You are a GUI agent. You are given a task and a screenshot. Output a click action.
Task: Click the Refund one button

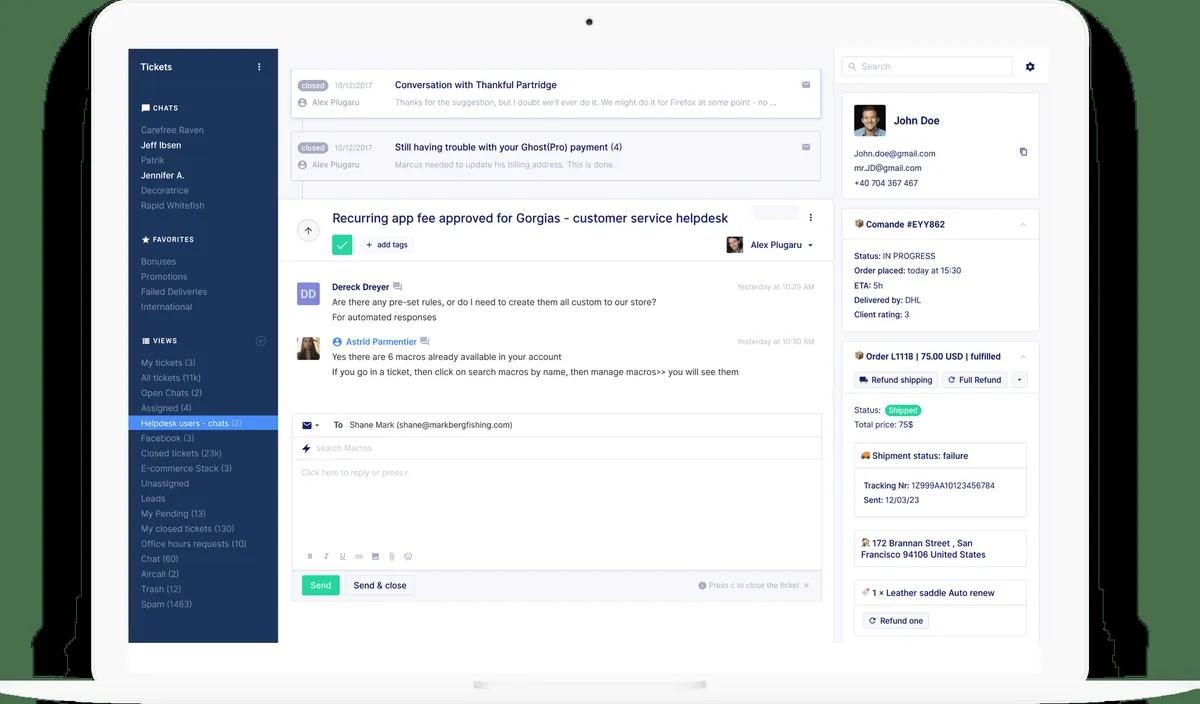tap(896, 621)
